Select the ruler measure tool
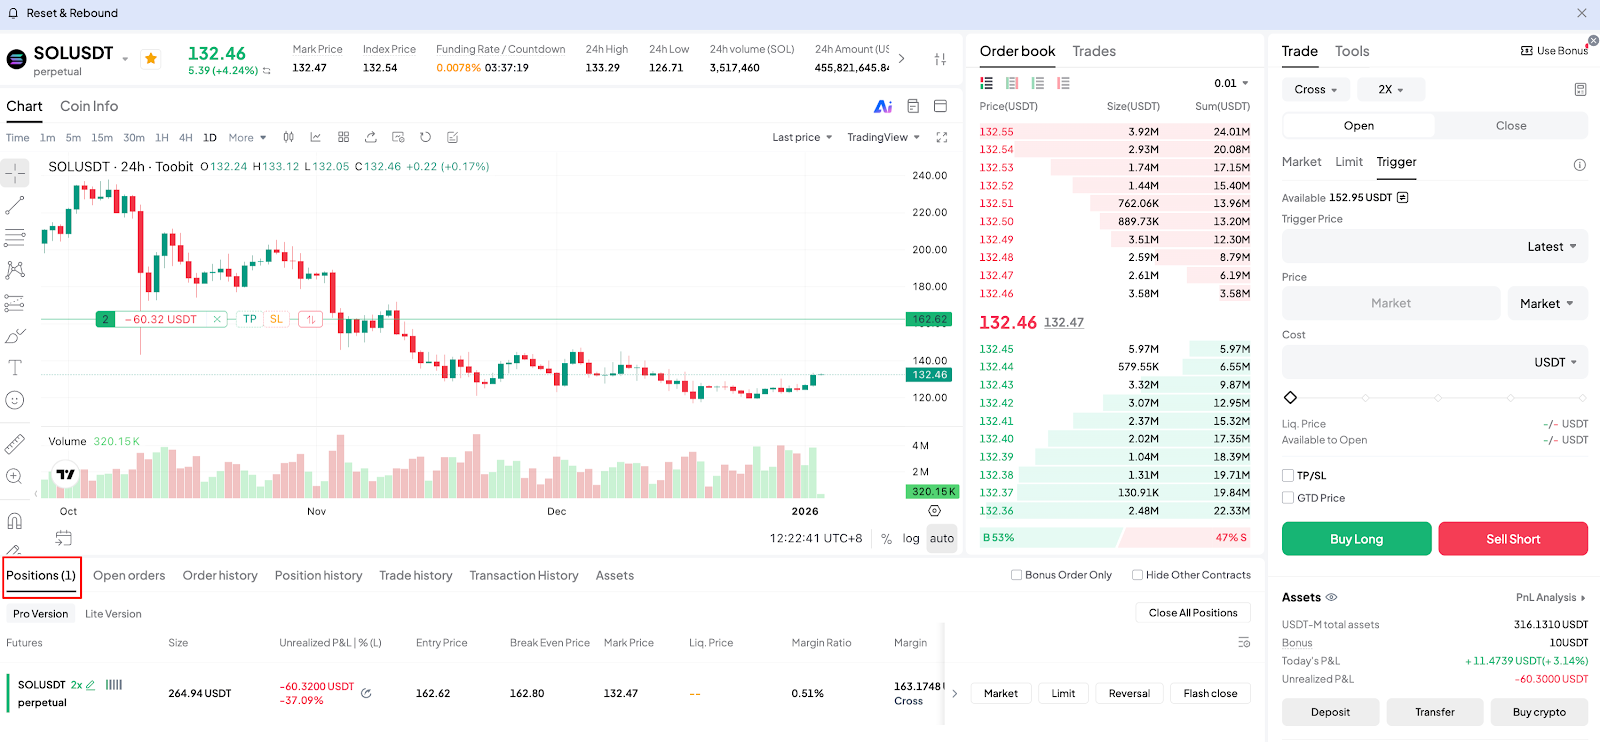1600x742 pixels. 15,444
